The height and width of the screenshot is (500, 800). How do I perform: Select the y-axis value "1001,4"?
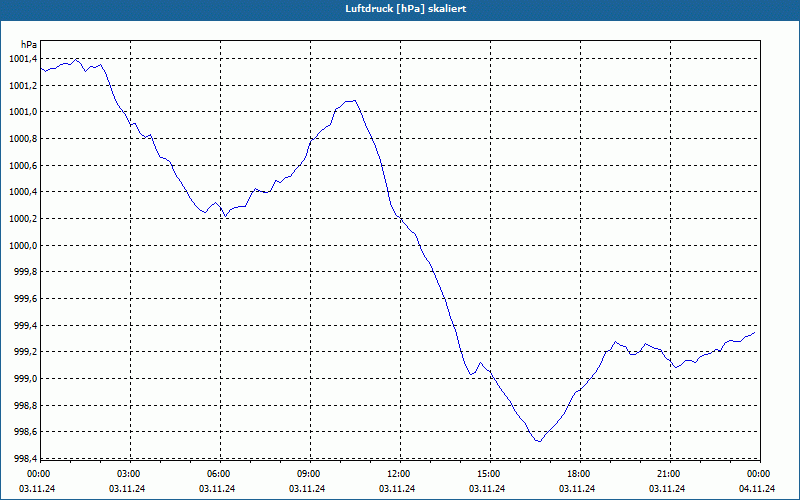(x=23, y=59)
